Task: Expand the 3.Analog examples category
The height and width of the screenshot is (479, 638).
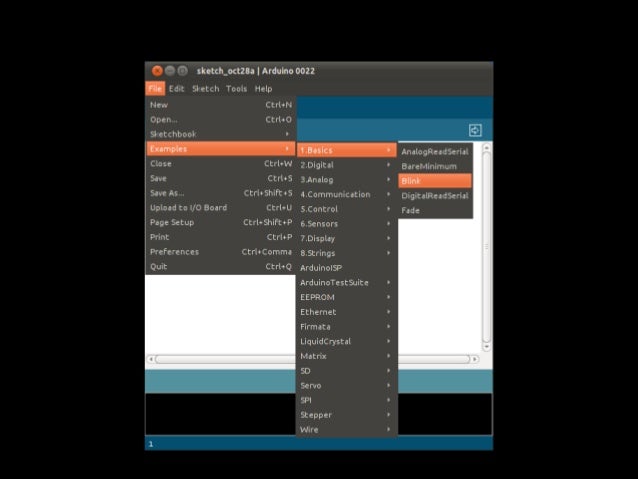Action: click(x=346, y=179)
